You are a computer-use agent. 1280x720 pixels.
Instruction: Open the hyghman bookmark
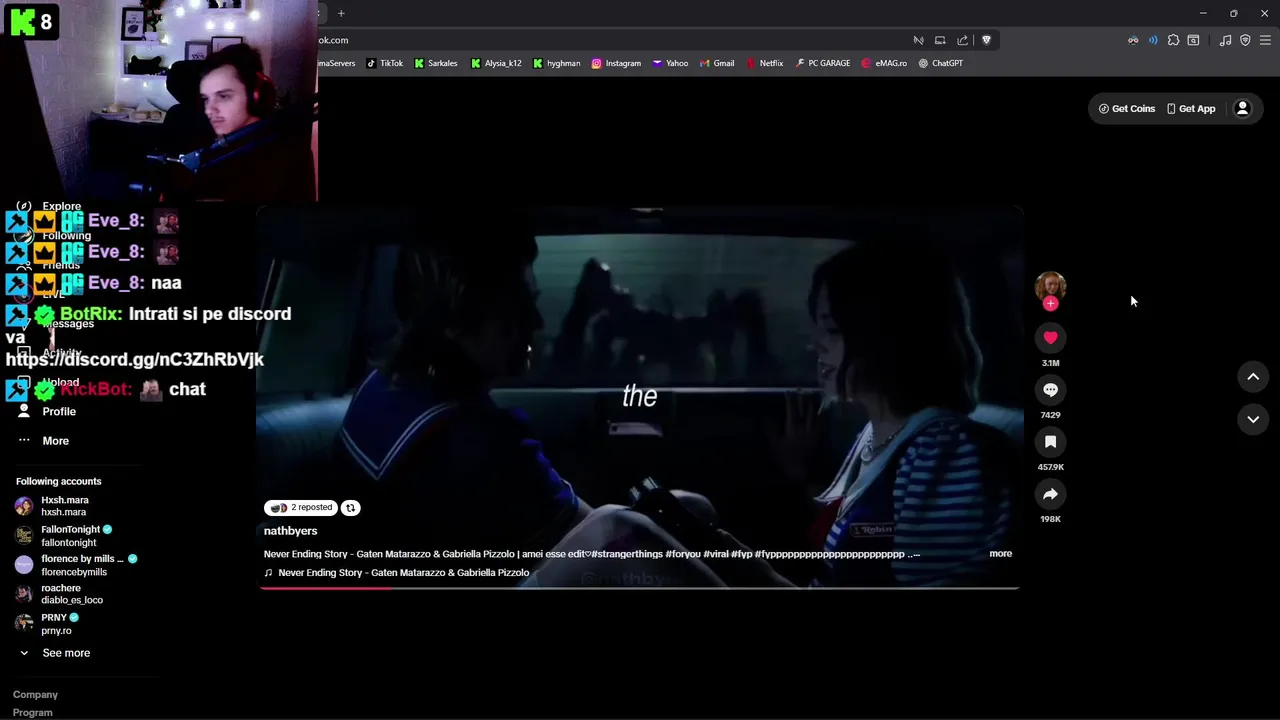pyautogui.click(x=557, y=63)
